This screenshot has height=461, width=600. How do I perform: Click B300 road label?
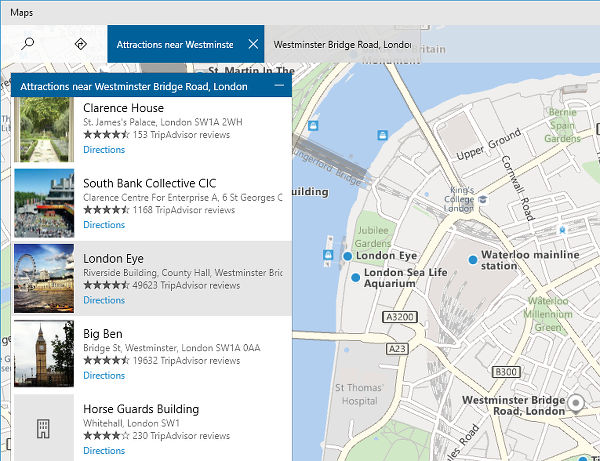[506, 372]
